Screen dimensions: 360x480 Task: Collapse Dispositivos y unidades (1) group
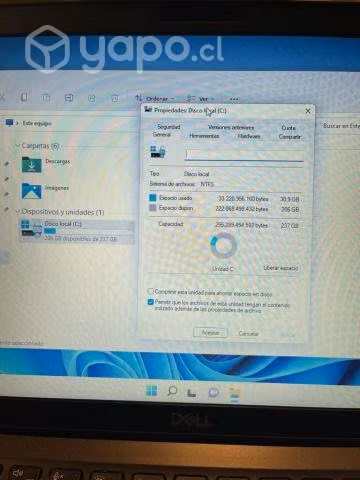[17, 212]
